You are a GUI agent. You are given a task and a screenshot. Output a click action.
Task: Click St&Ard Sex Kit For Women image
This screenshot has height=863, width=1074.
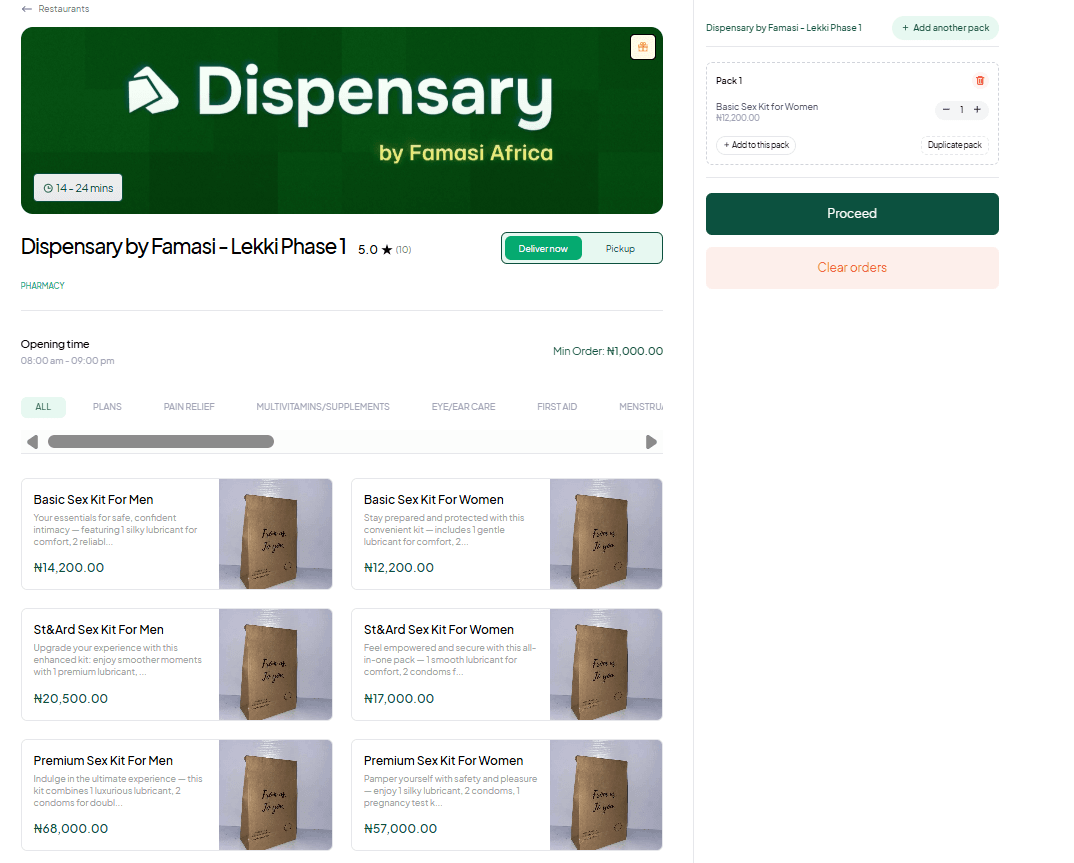pos(605,664)
